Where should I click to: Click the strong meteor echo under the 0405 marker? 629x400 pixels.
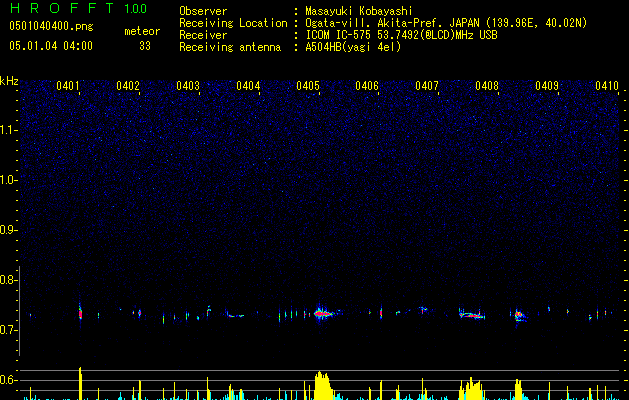coord(323,313)
